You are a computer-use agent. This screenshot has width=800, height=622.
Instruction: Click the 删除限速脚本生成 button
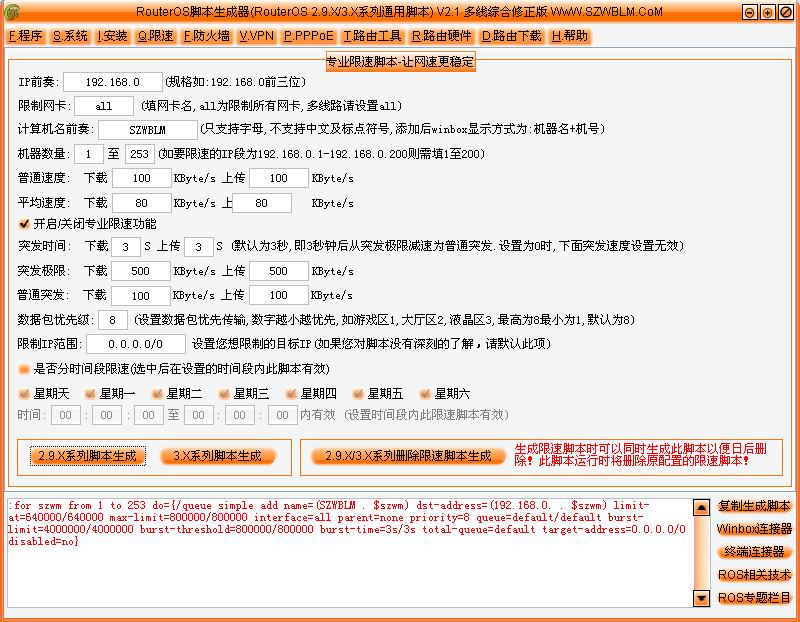click(x=409, y=456)
